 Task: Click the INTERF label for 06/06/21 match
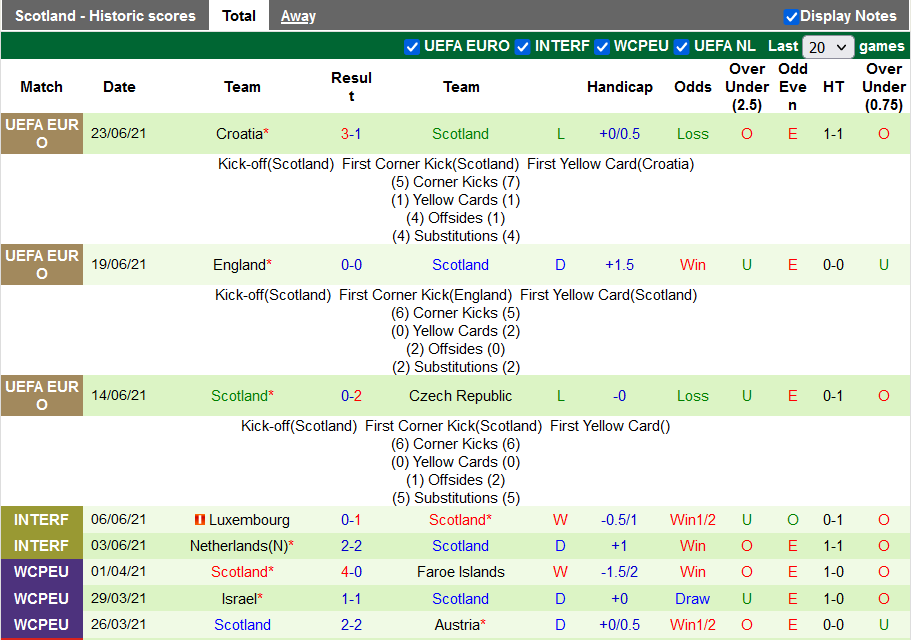[41, 520]
